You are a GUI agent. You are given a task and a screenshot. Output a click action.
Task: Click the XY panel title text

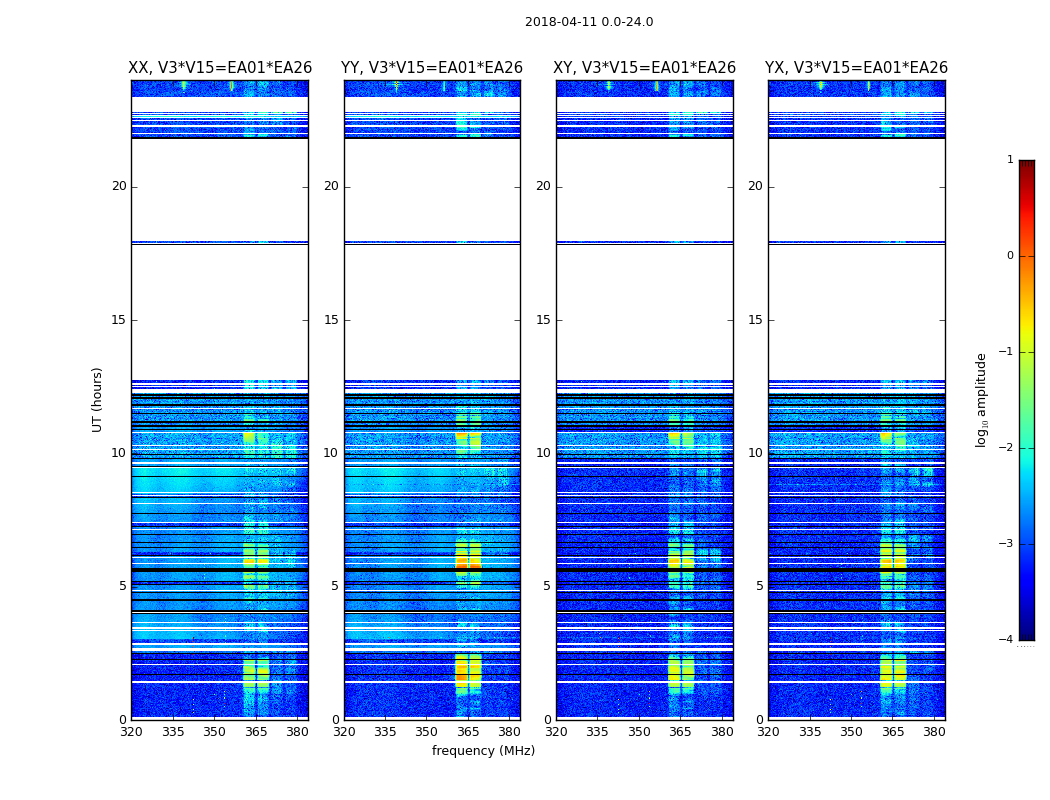pos(645,68)
